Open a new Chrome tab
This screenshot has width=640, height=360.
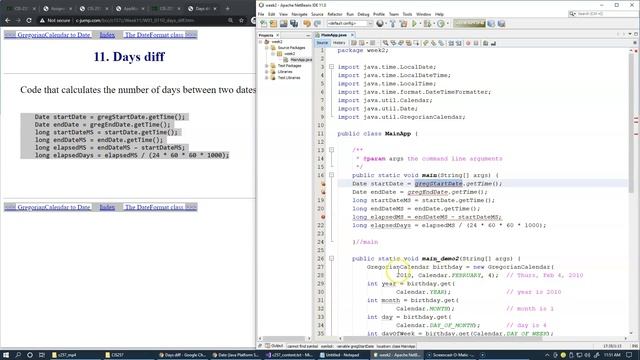(x=227, y=8)
